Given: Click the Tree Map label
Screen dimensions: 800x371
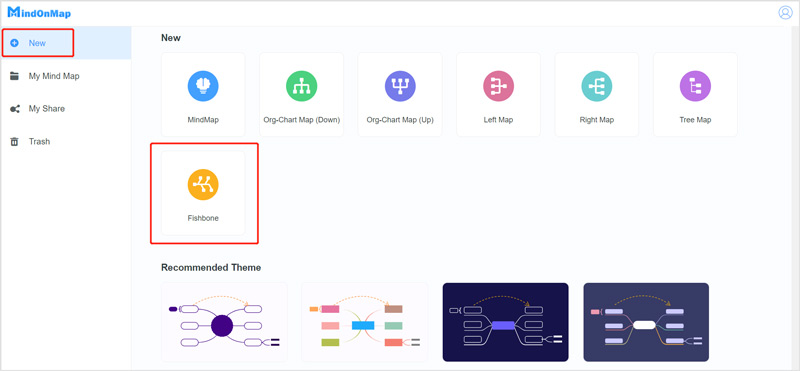Looking at the screenshot, I should [x=695, y=120].
